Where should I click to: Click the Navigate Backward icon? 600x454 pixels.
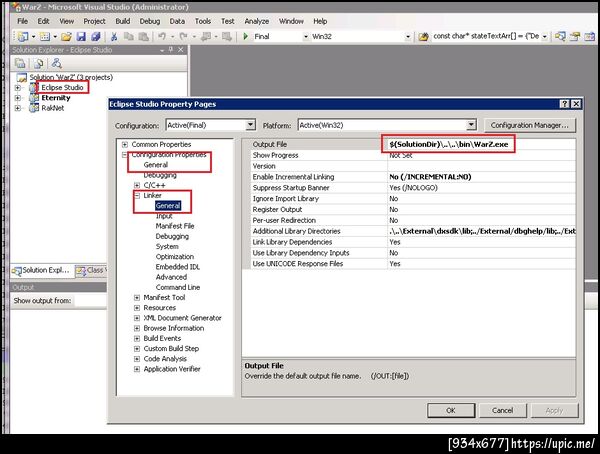(206, 37)
